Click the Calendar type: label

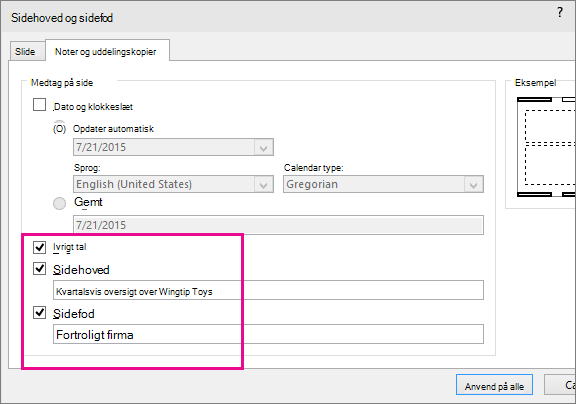(x=313, y=168)
